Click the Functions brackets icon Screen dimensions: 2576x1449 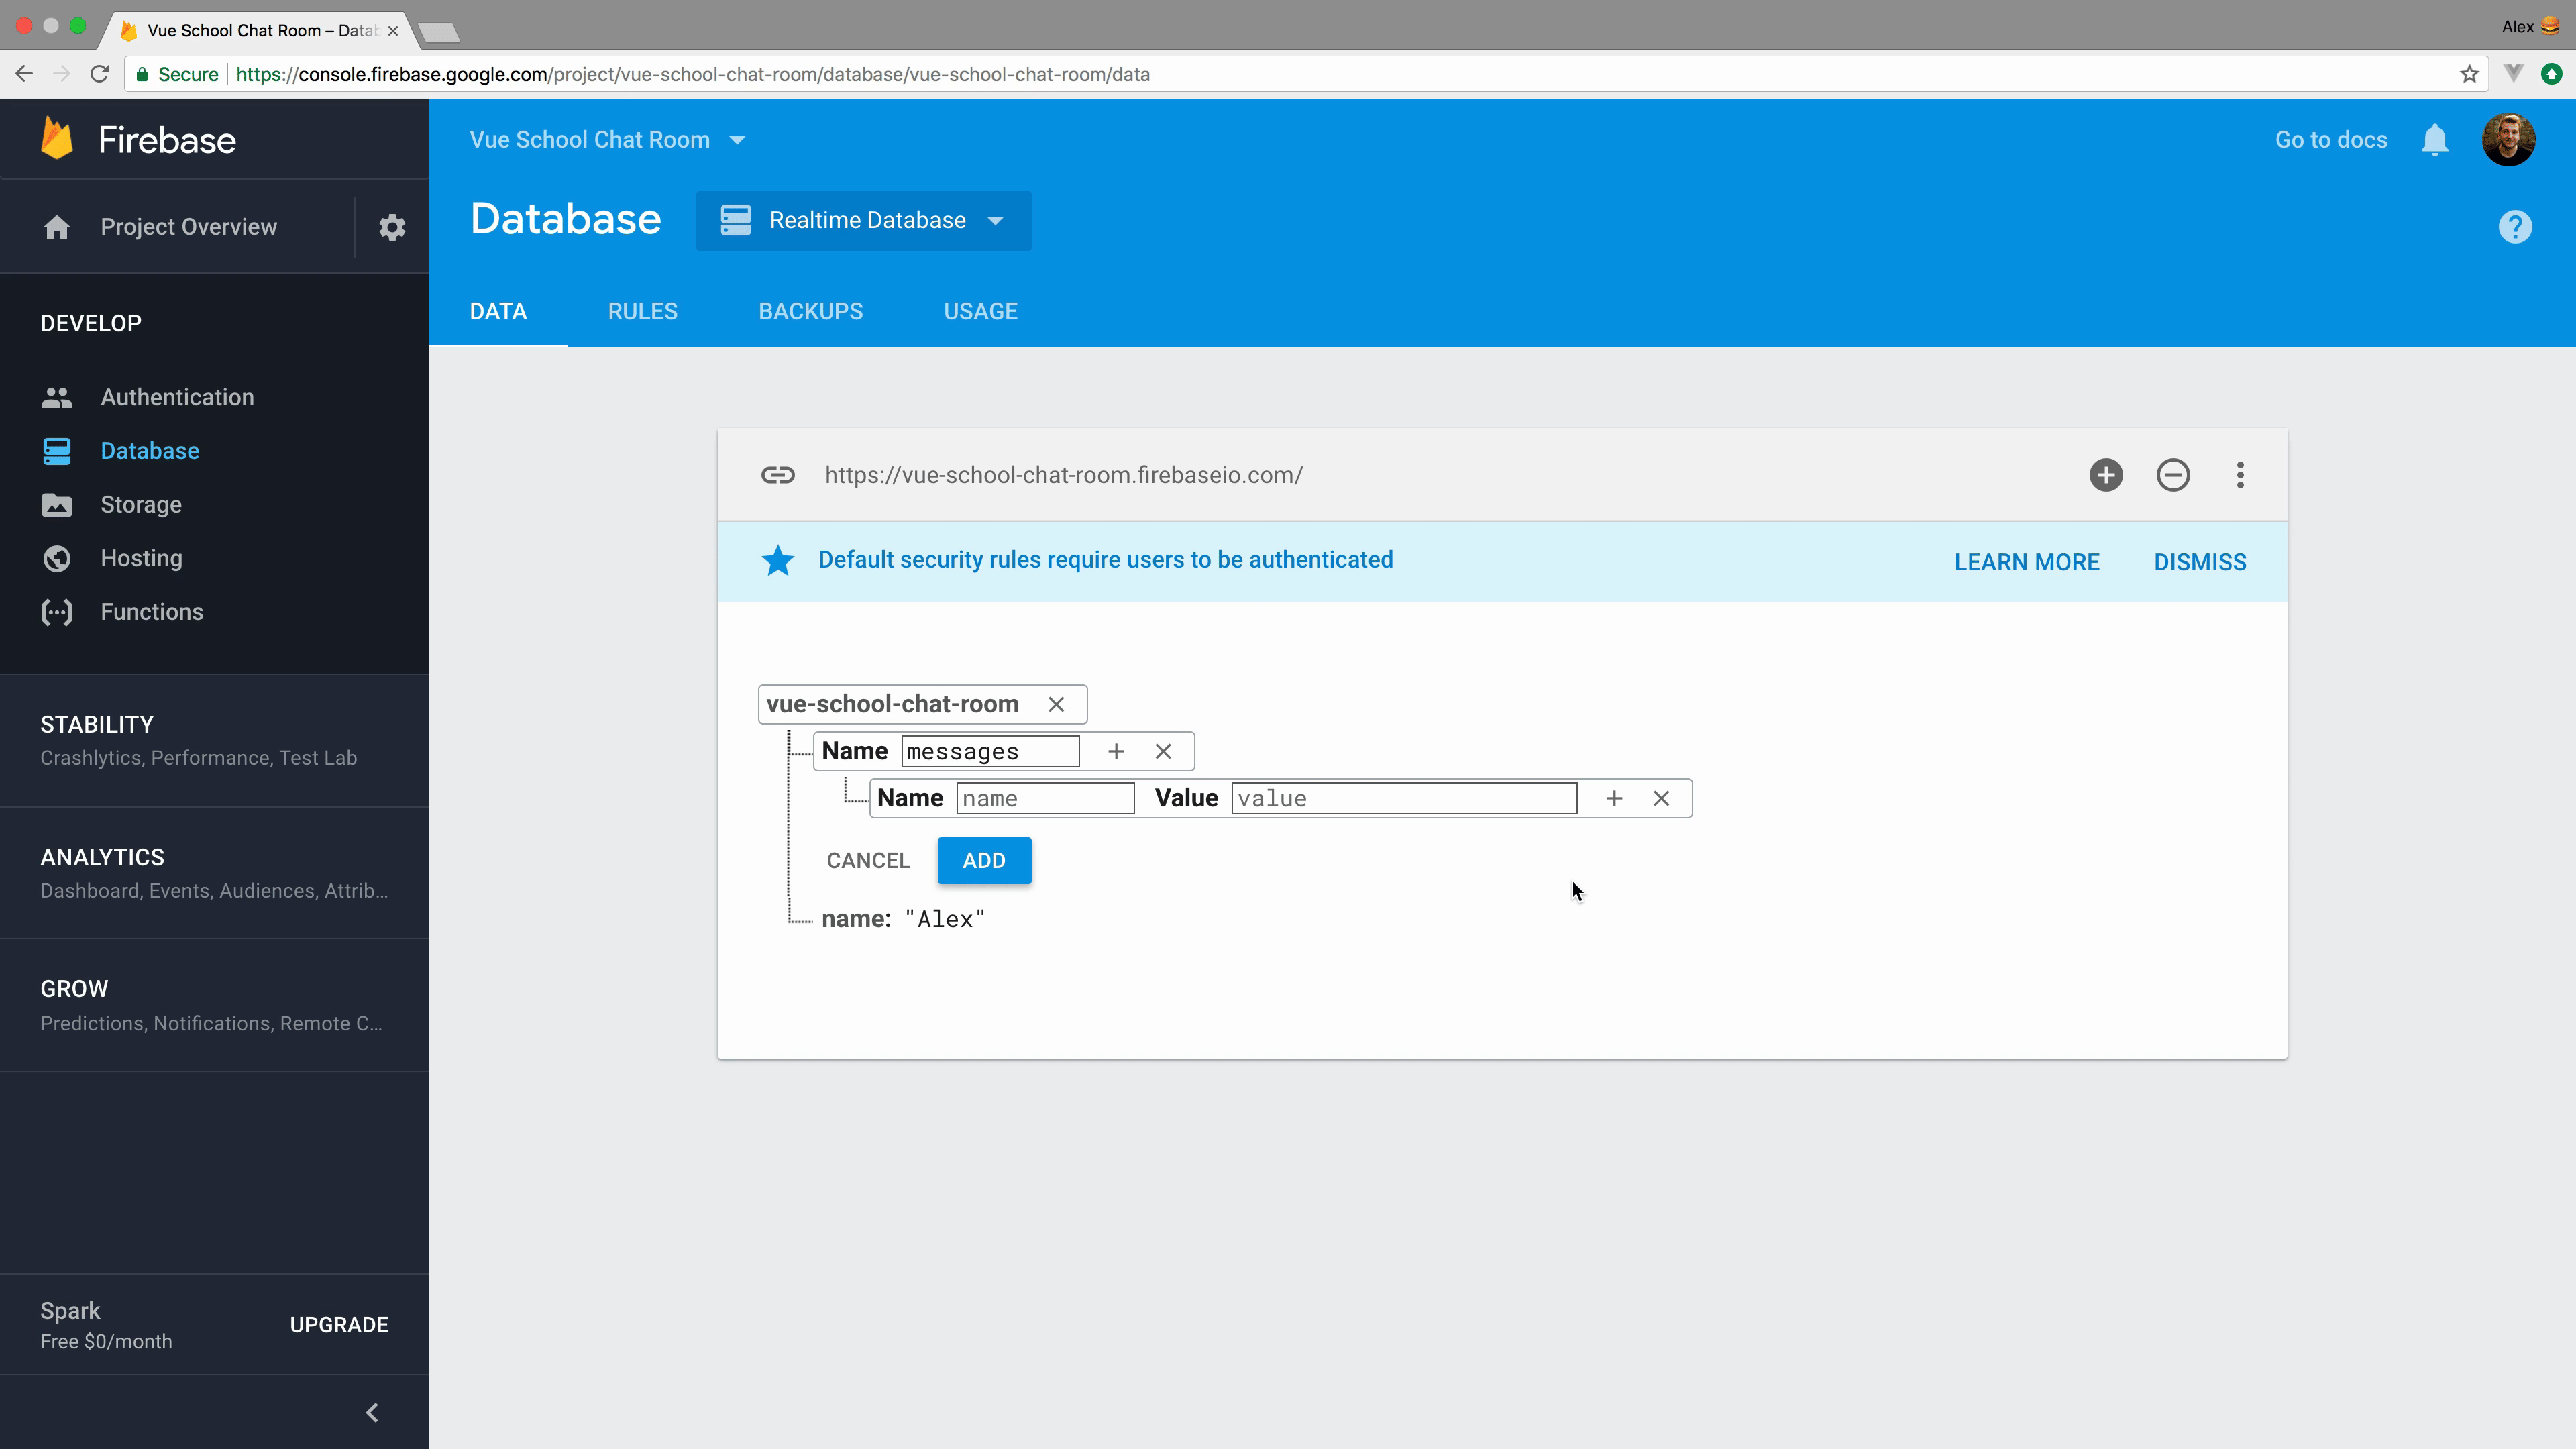click(x=57, y=612)
